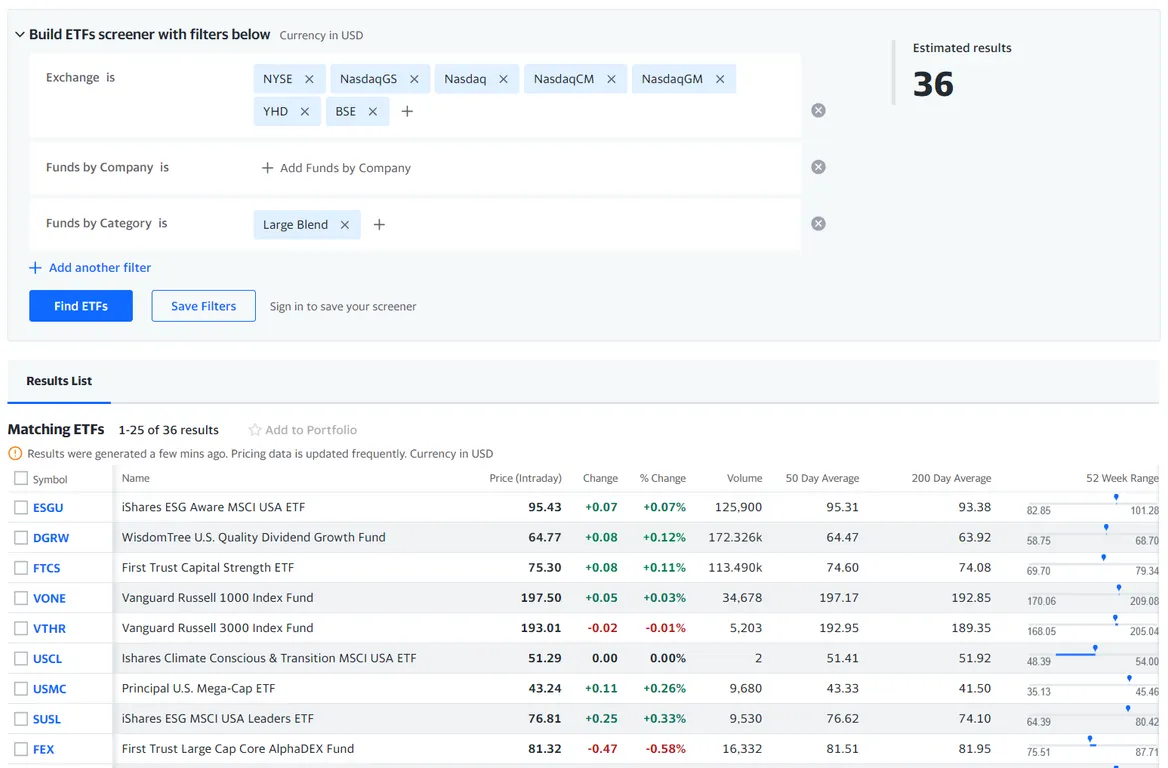Image resolution: width=1168 pixels, height=768 pixels.
Task: Toggle the select-all Symbol checkbox
Action: (21, 478)
